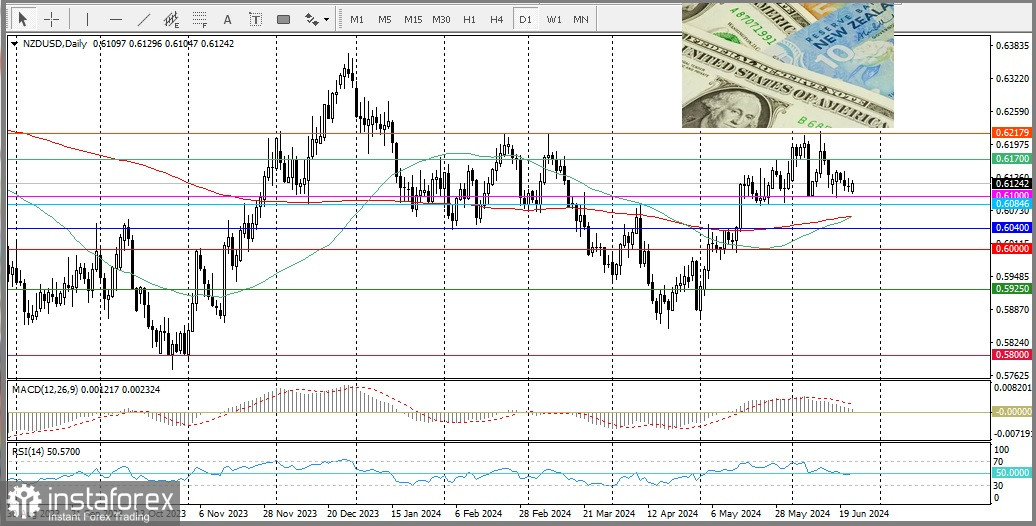Select the H4 timeframe
This screenshot has height=526, width=1036.
pos(497,19)
